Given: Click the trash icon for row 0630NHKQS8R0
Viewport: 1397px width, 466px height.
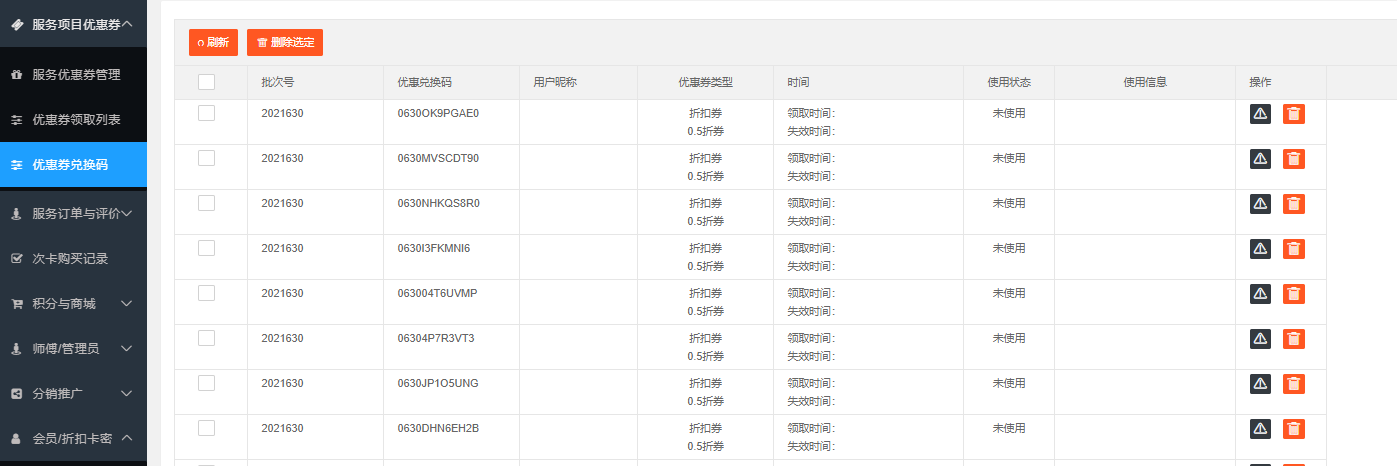Looking at the screenshot, I should click(1294, 204).
